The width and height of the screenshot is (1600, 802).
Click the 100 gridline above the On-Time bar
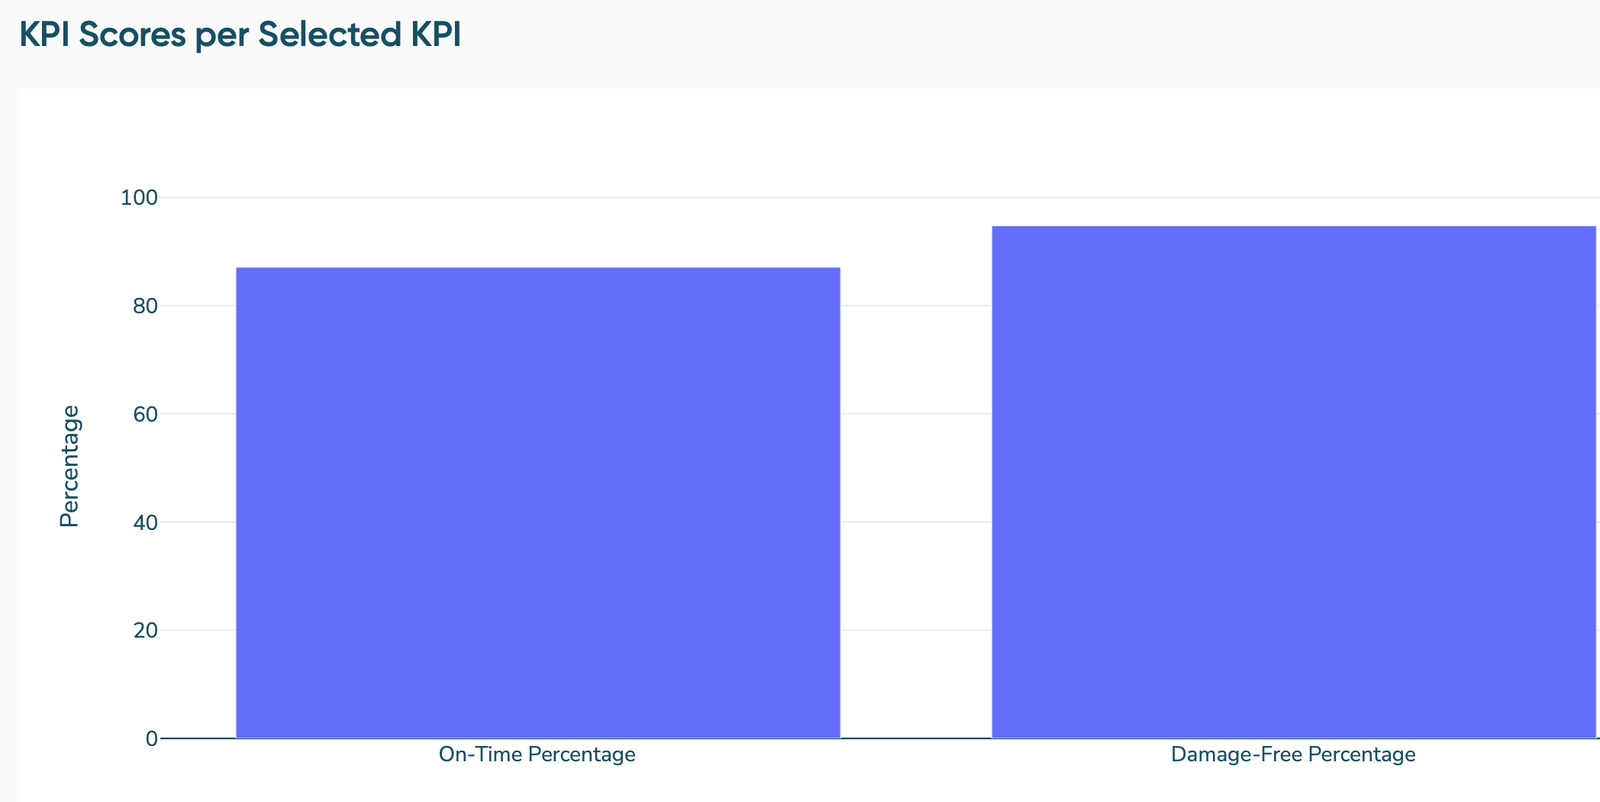(538, 197)
